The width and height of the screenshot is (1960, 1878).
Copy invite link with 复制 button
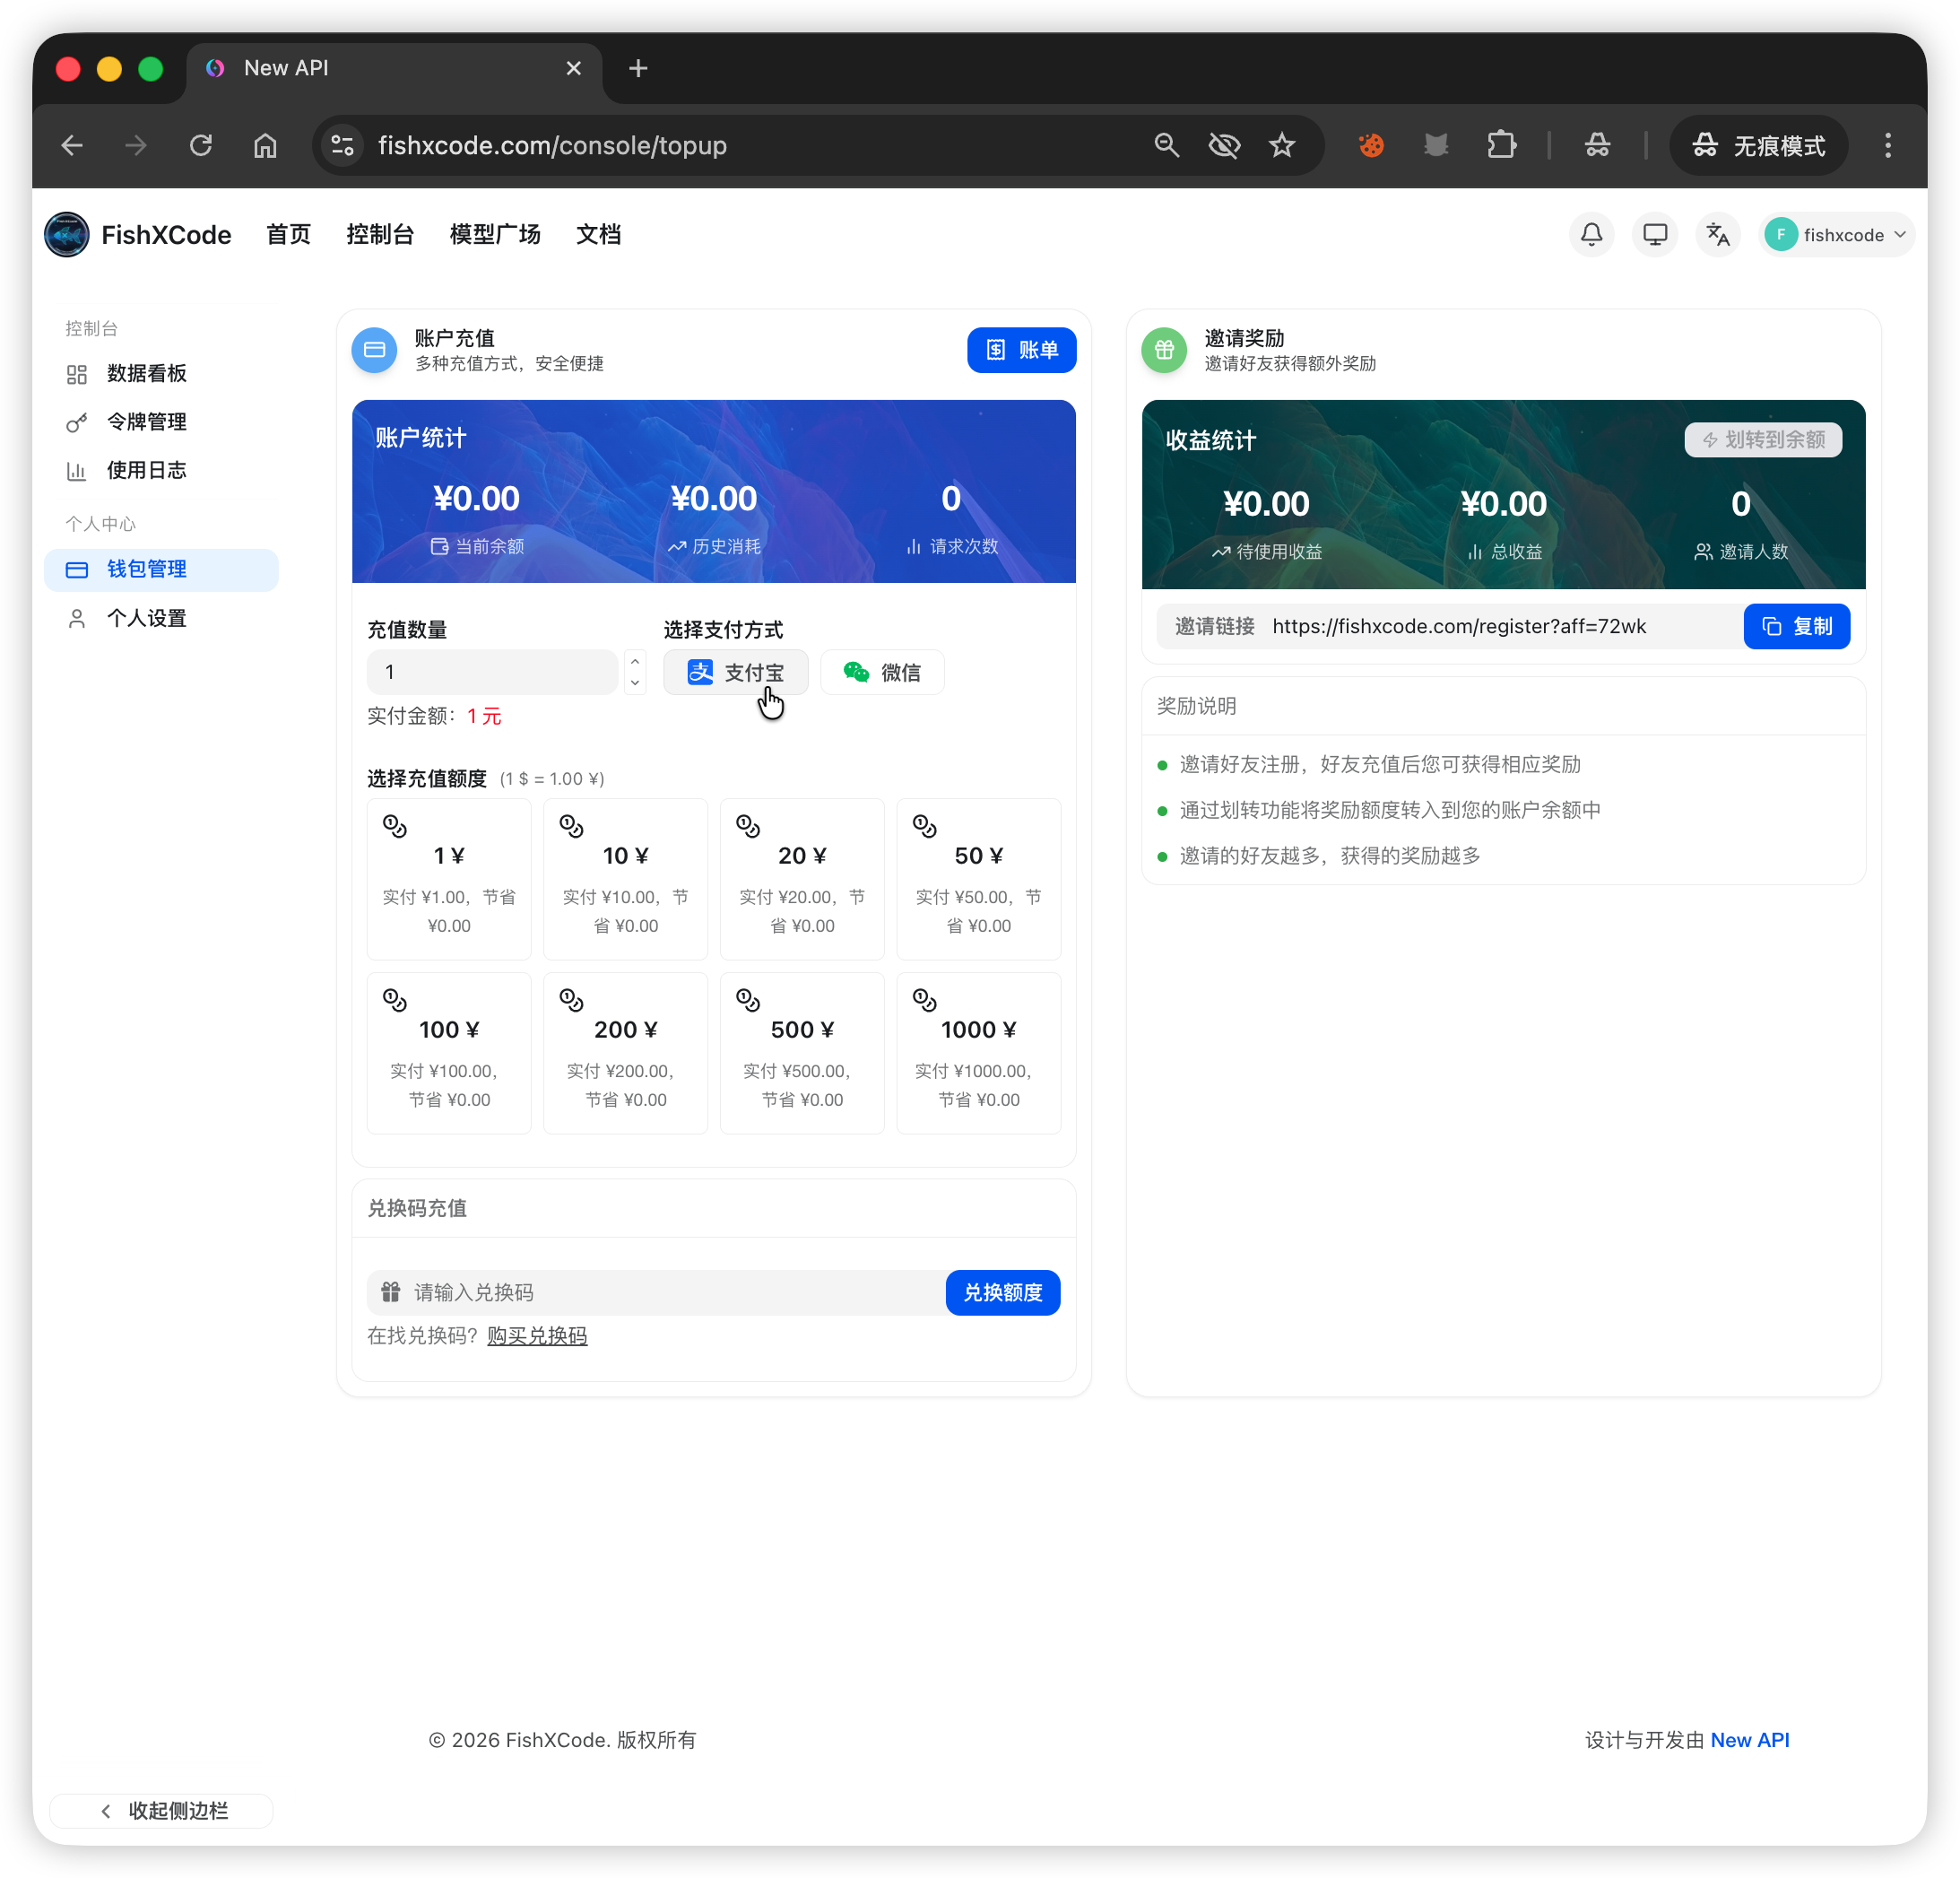pos(1796,626)
